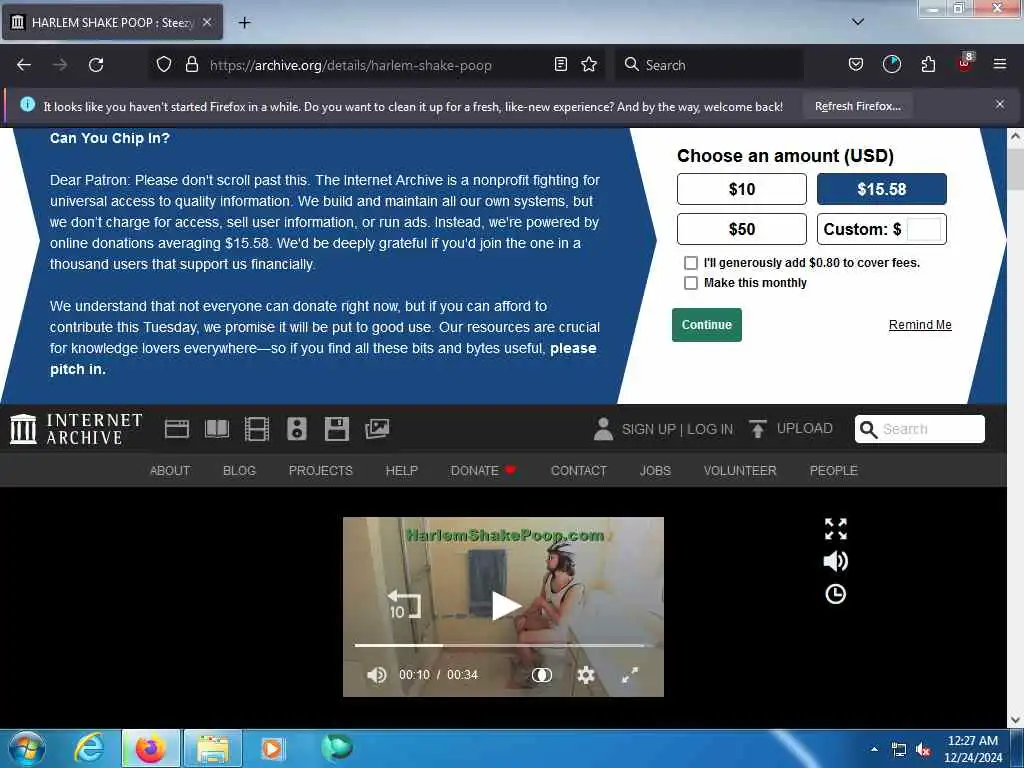Open the Internet Archive software floppy icon
This screenshot has height=768, width=1024.
click(x=336, y=429)
